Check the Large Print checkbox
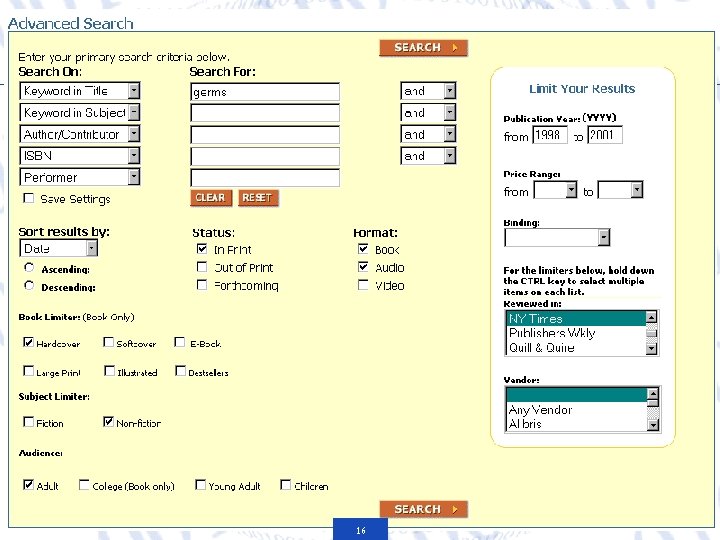This screenshot has height=540, width=720. click(x=28, y=371)
